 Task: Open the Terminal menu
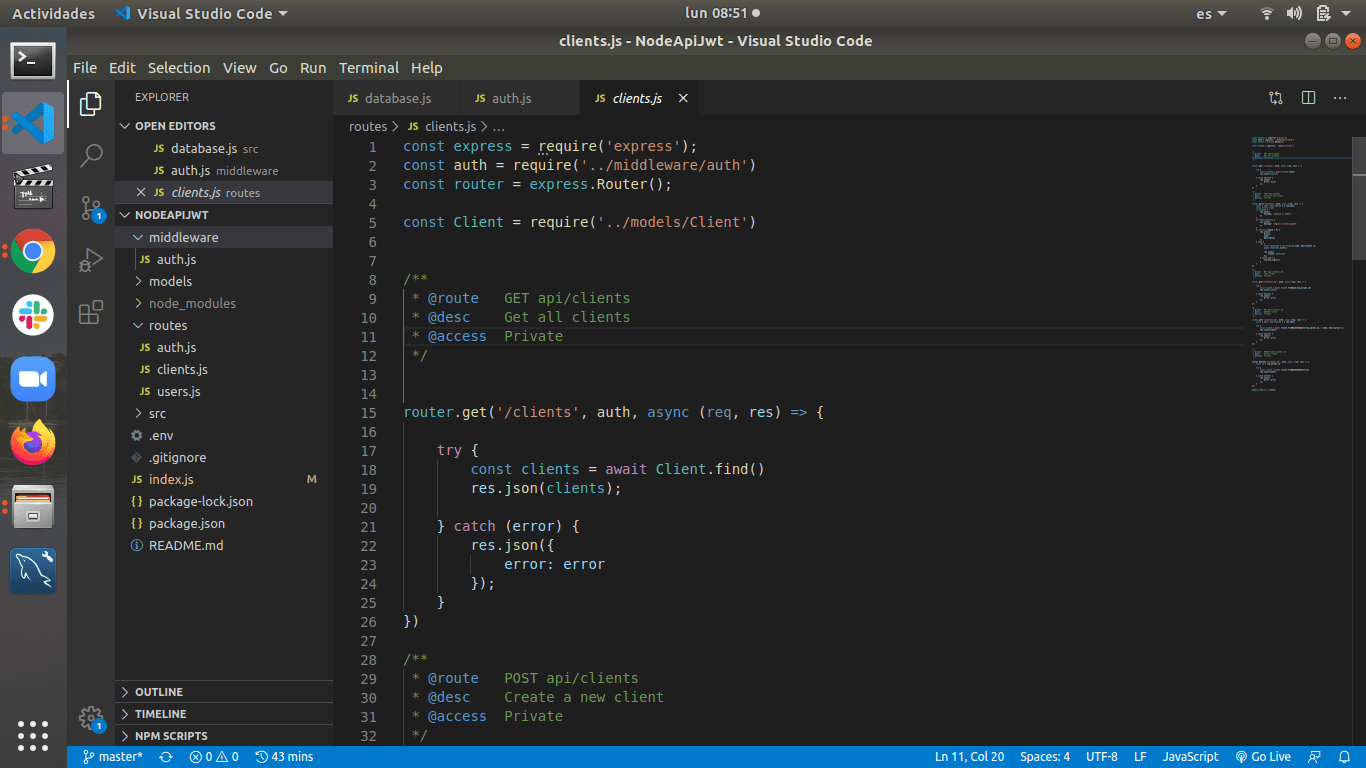pyautogui.click(x=368, y=68)
